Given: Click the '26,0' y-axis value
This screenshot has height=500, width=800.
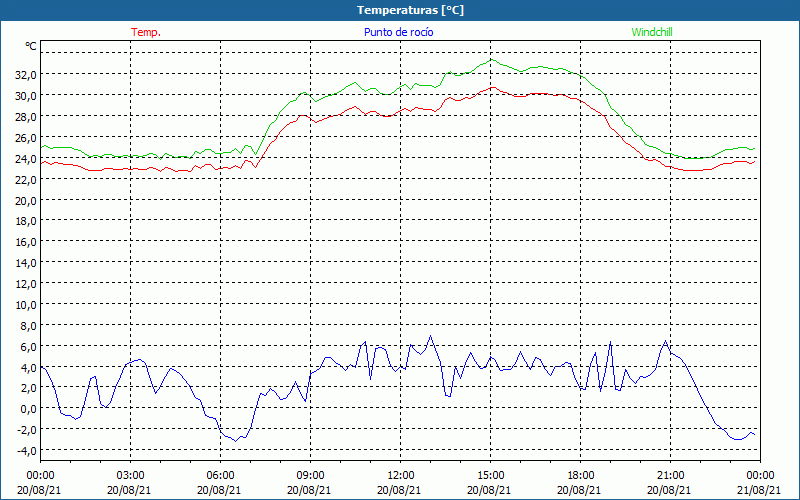Looking at the screenshot, I should (27, 138).
